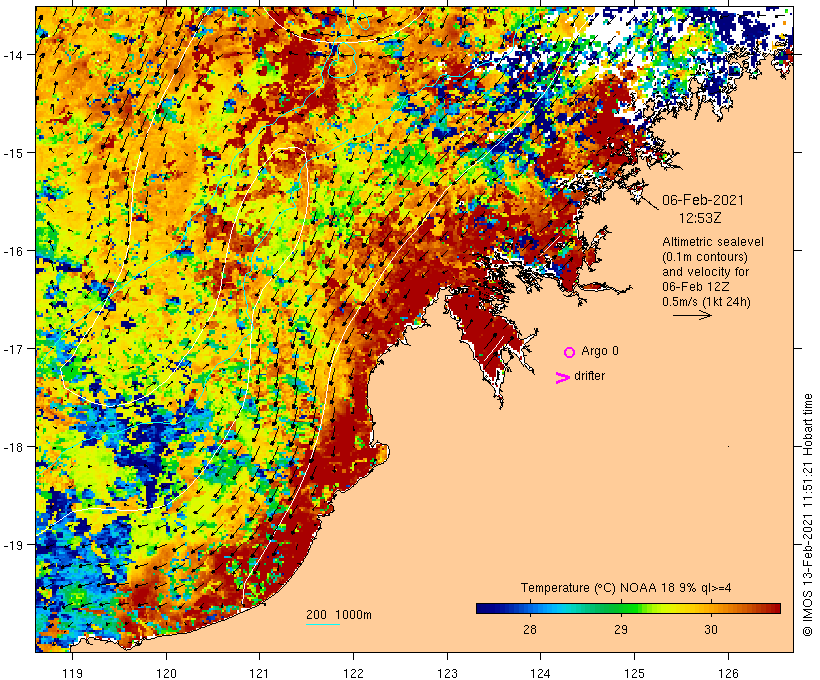Click longitude axis label 124

pyautogui.click(x=541, y=673)
